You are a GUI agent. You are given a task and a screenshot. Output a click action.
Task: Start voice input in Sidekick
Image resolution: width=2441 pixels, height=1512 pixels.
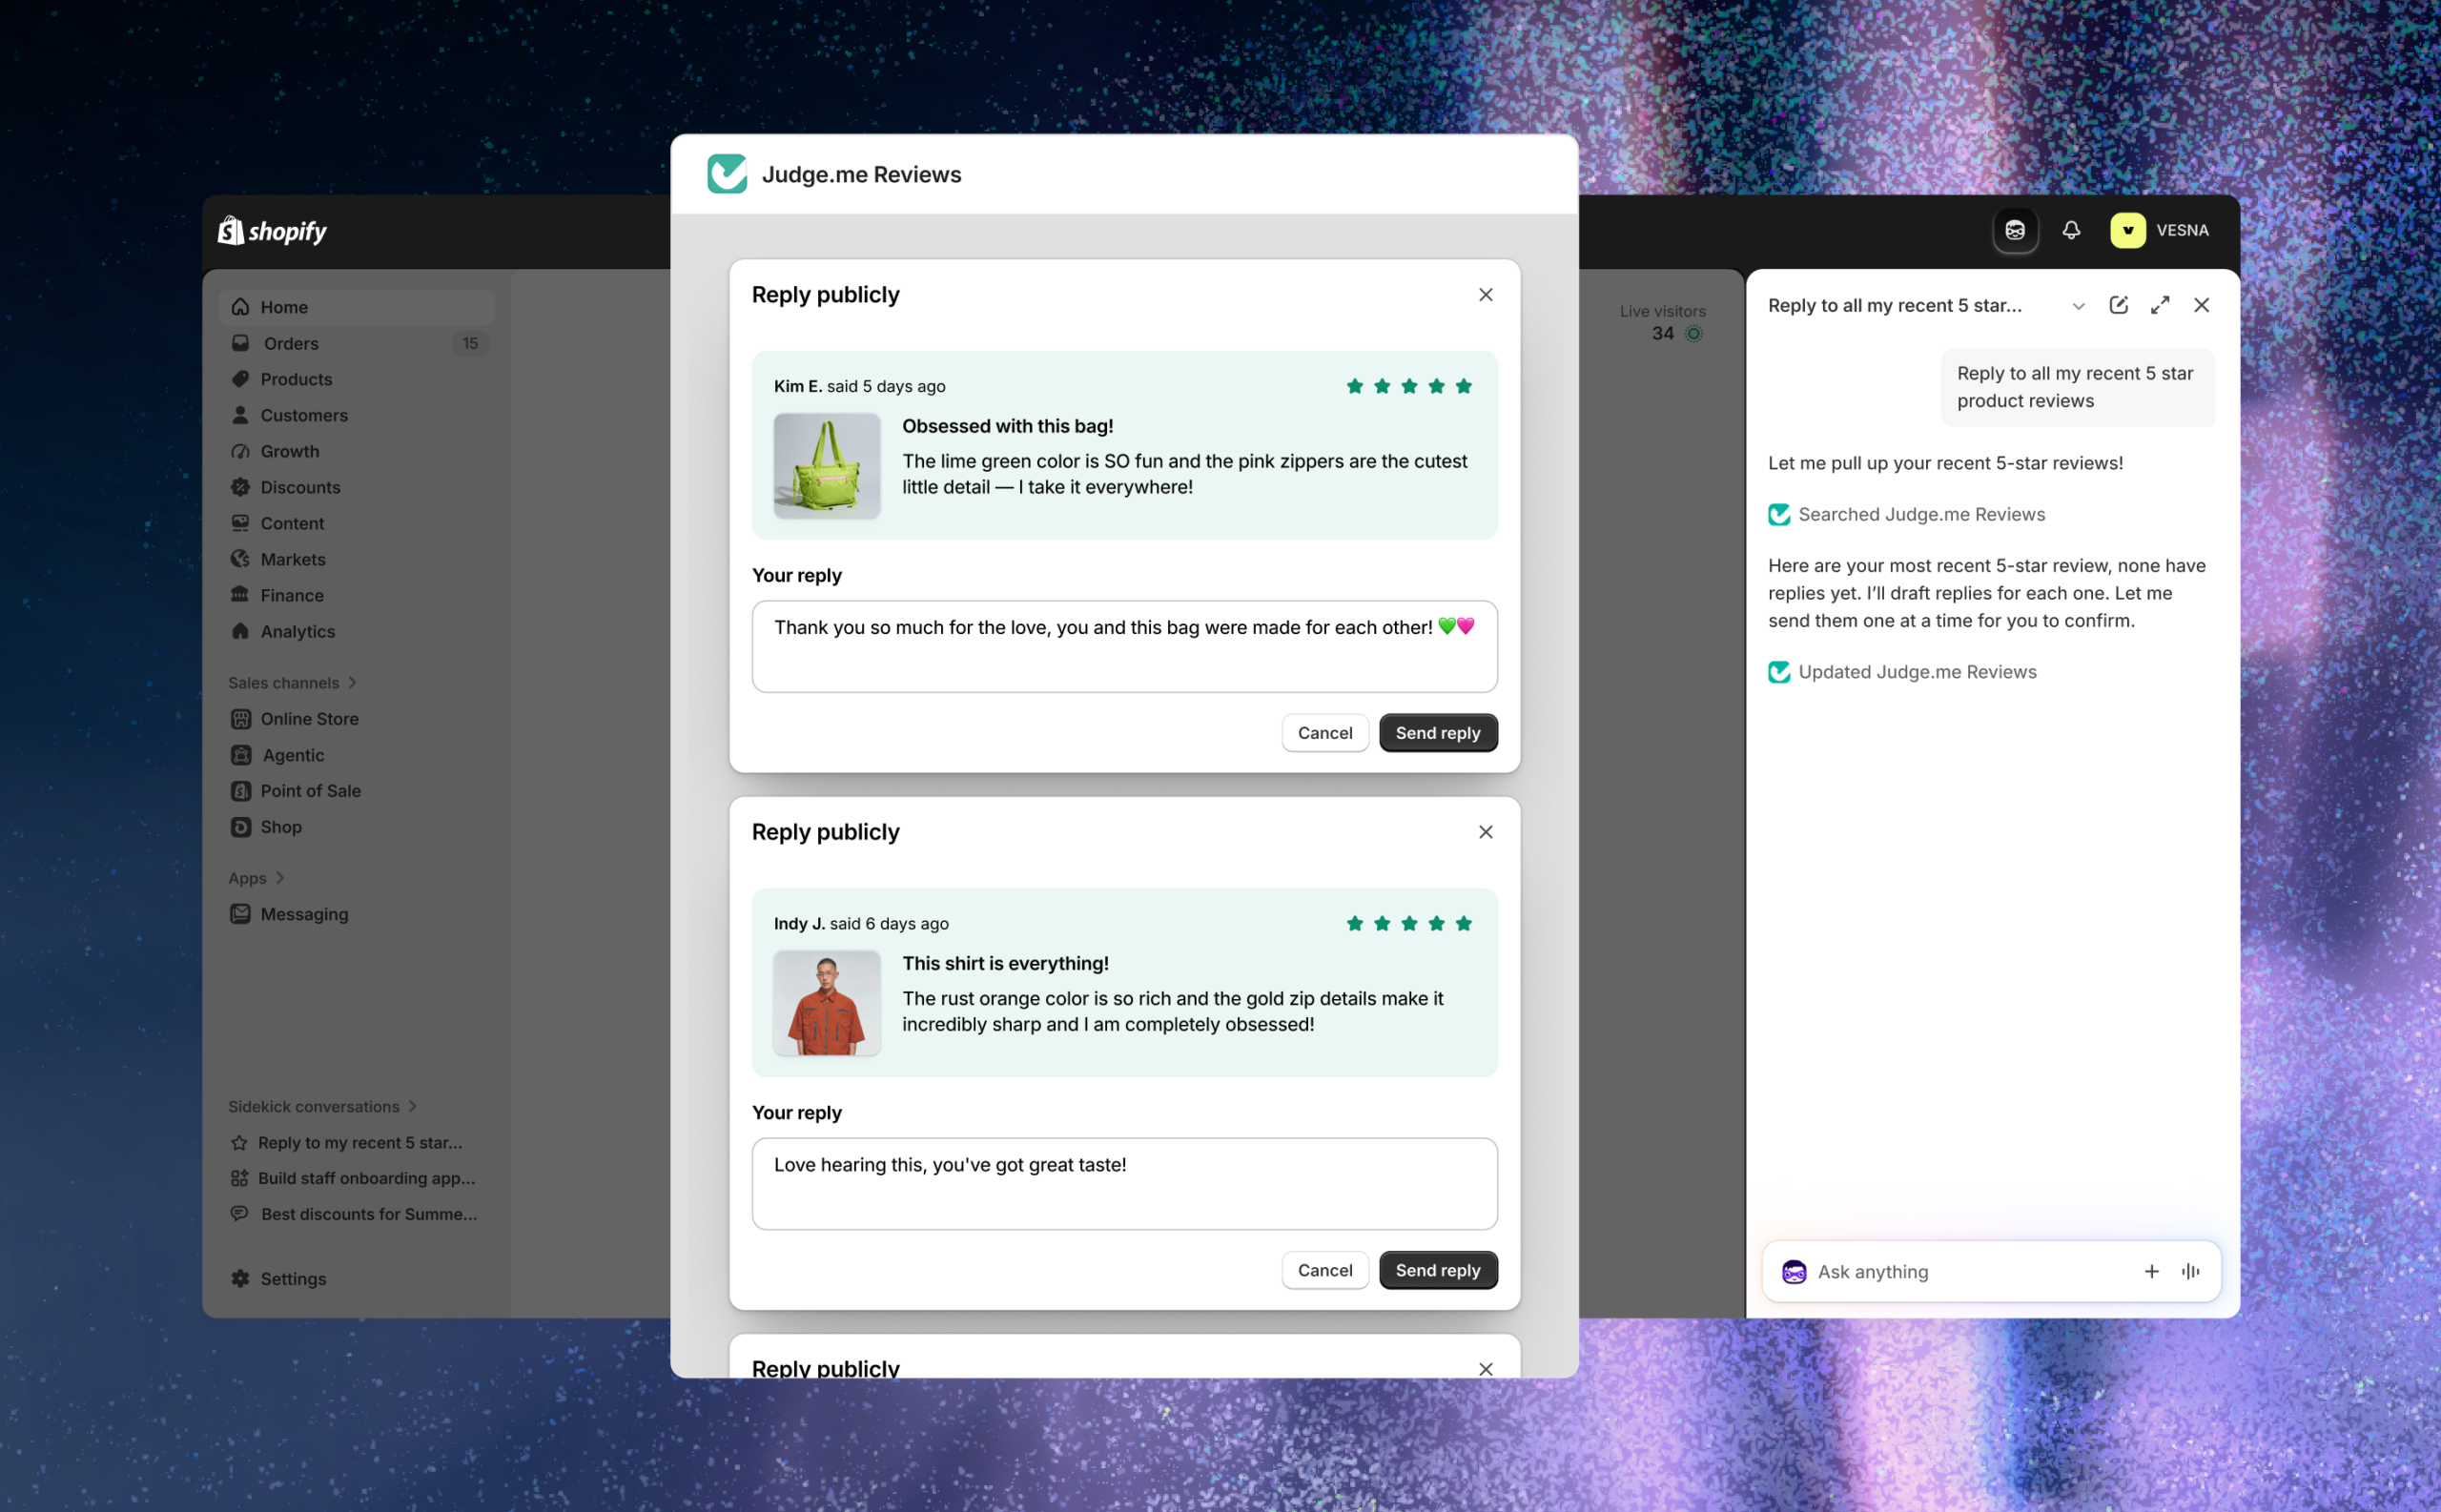(x=2190, y=1271)
